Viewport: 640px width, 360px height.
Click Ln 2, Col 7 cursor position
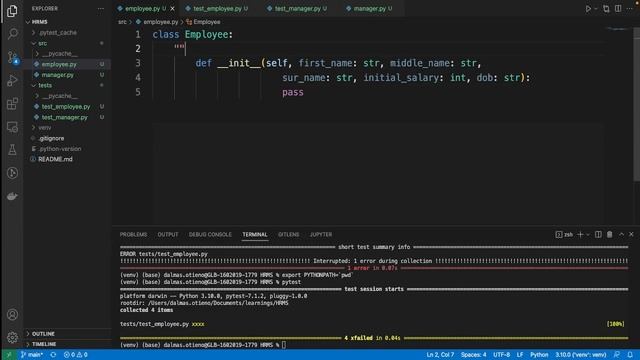(x=440, y=355)
